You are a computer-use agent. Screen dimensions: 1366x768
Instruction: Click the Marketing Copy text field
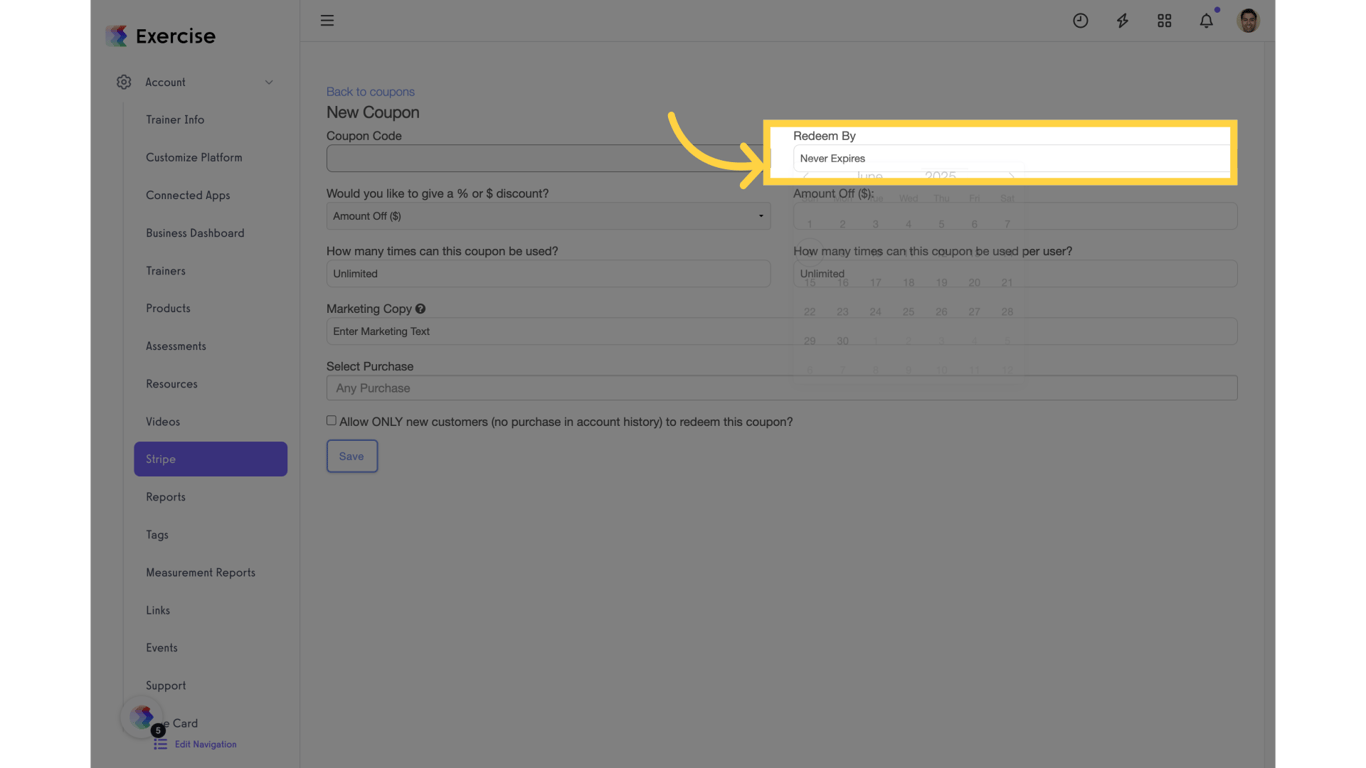click(x=782, y=331)
